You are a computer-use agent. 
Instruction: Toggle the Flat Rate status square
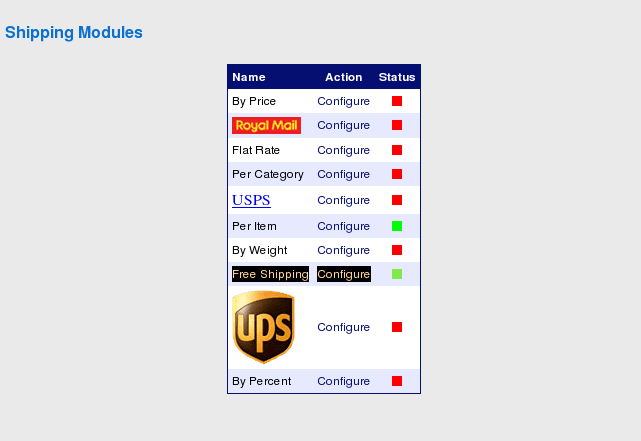click(397, 150)
